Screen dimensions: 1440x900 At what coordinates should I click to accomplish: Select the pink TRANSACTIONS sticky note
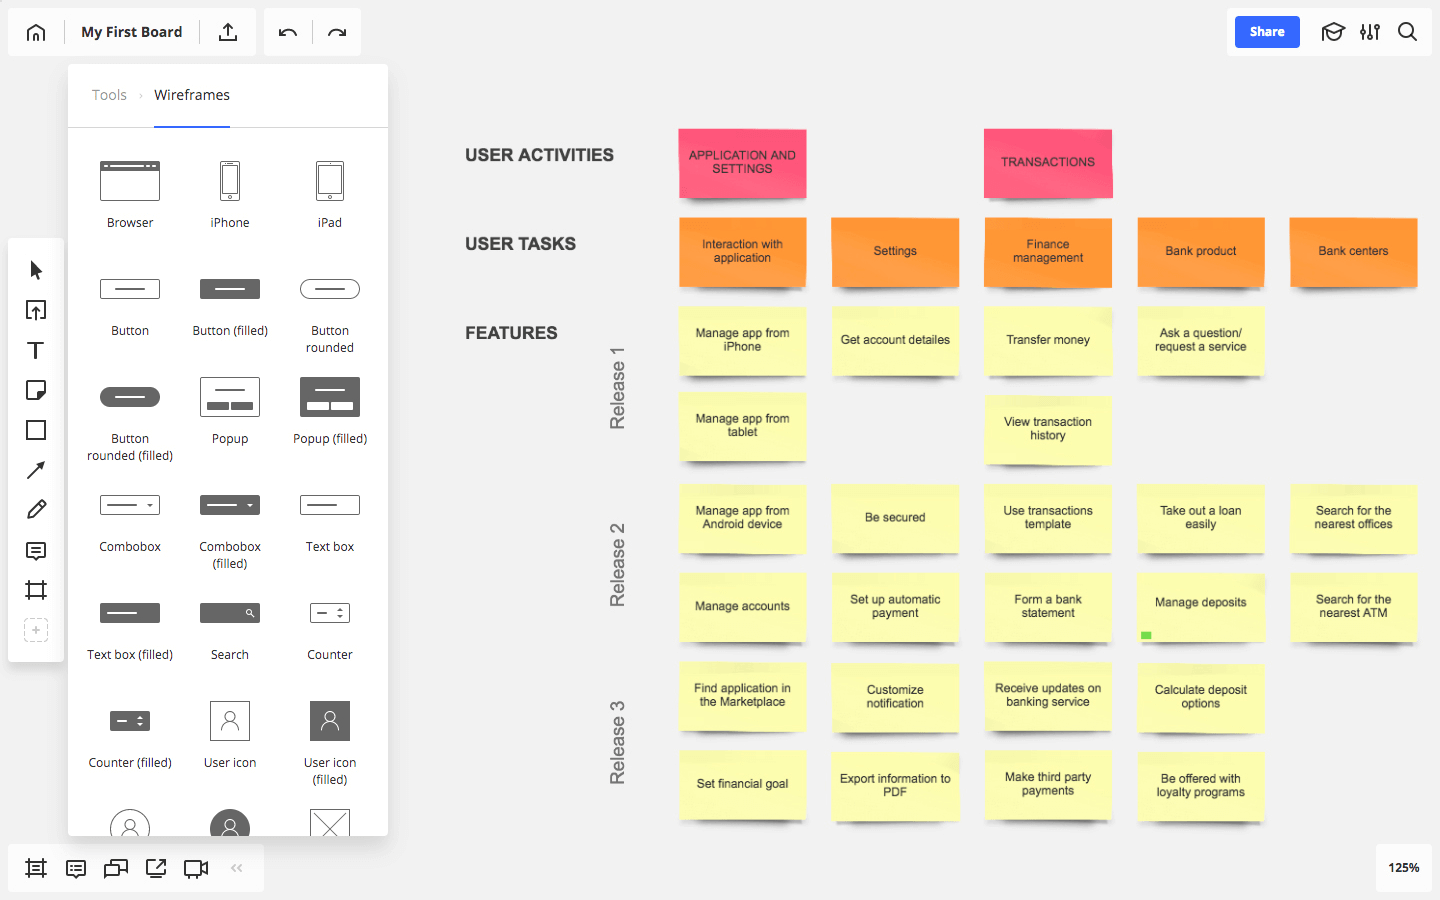1048,163
